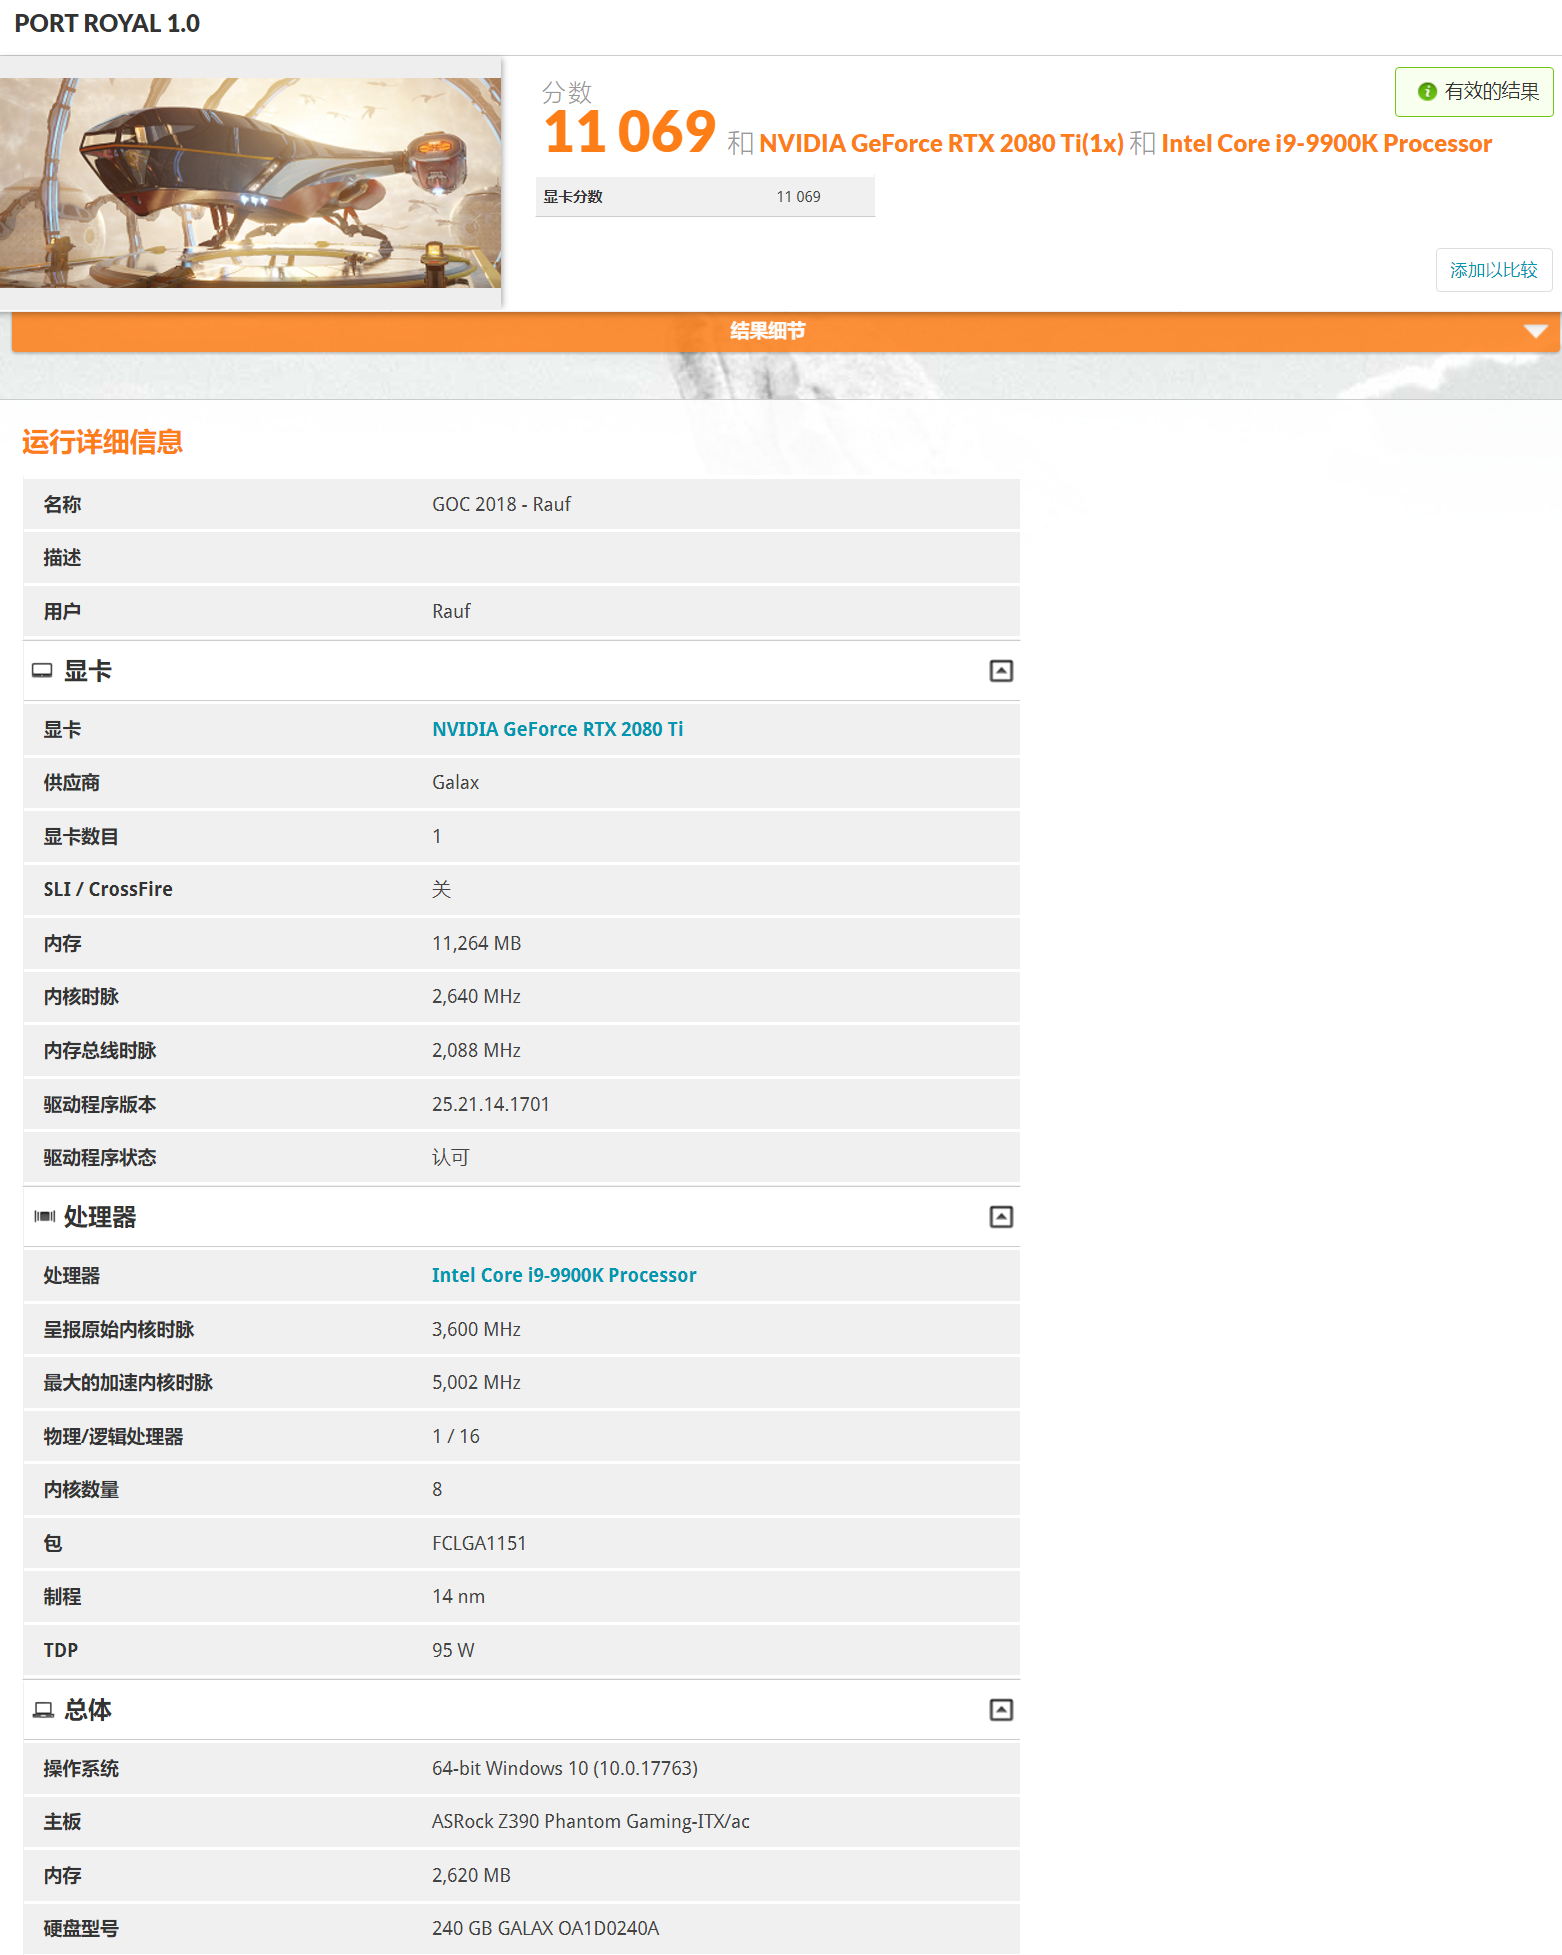
Task: Click the green valid result info icon
Action: [x=1427, y=92]
